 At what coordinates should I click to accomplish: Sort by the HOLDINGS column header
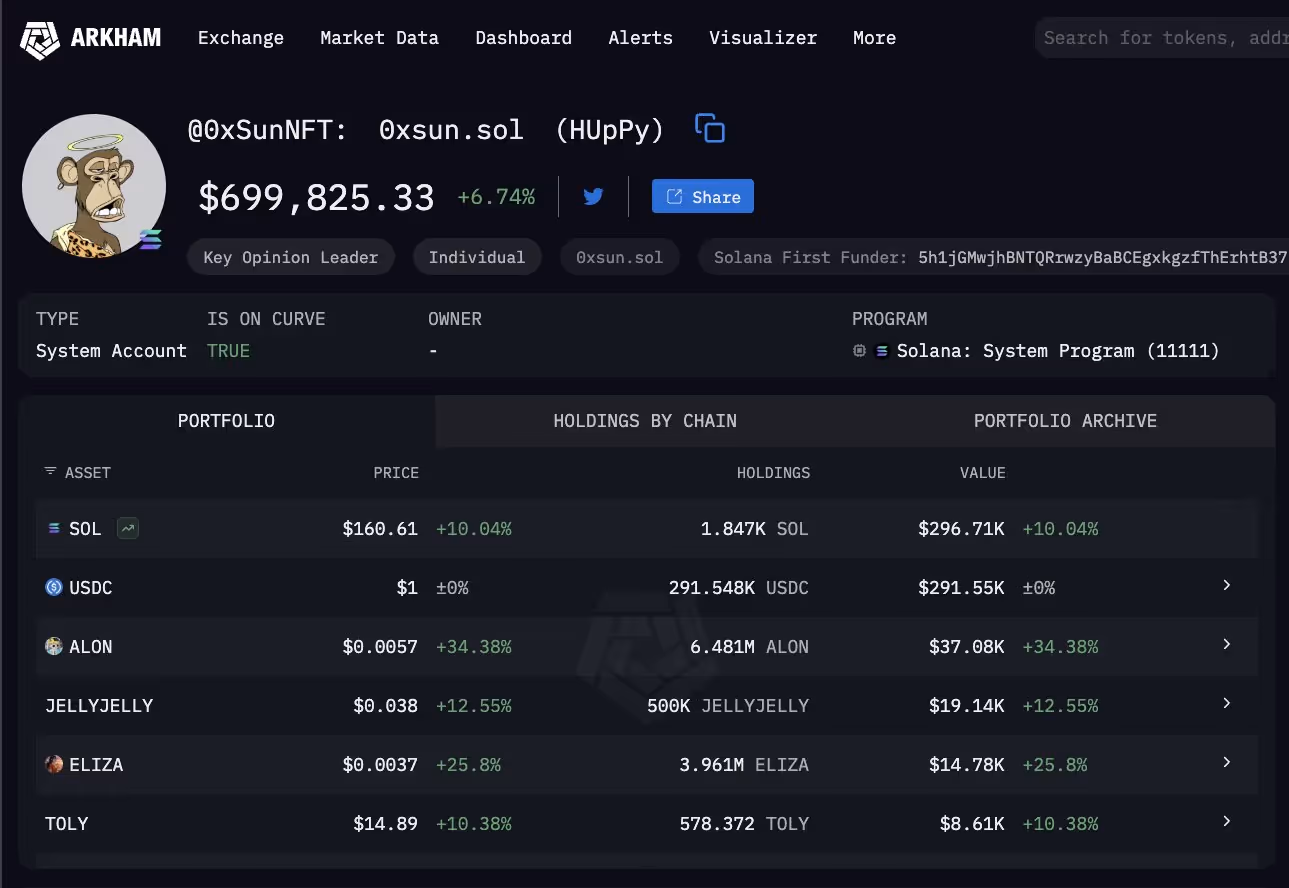[773, 472]
